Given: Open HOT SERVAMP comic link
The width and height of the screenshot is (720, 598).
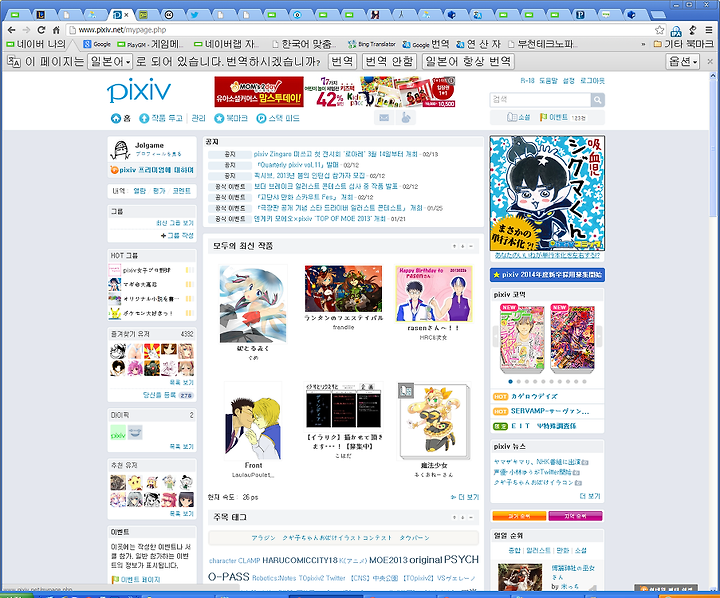Looking at the screenshot, I should click(x=541, y=411).
